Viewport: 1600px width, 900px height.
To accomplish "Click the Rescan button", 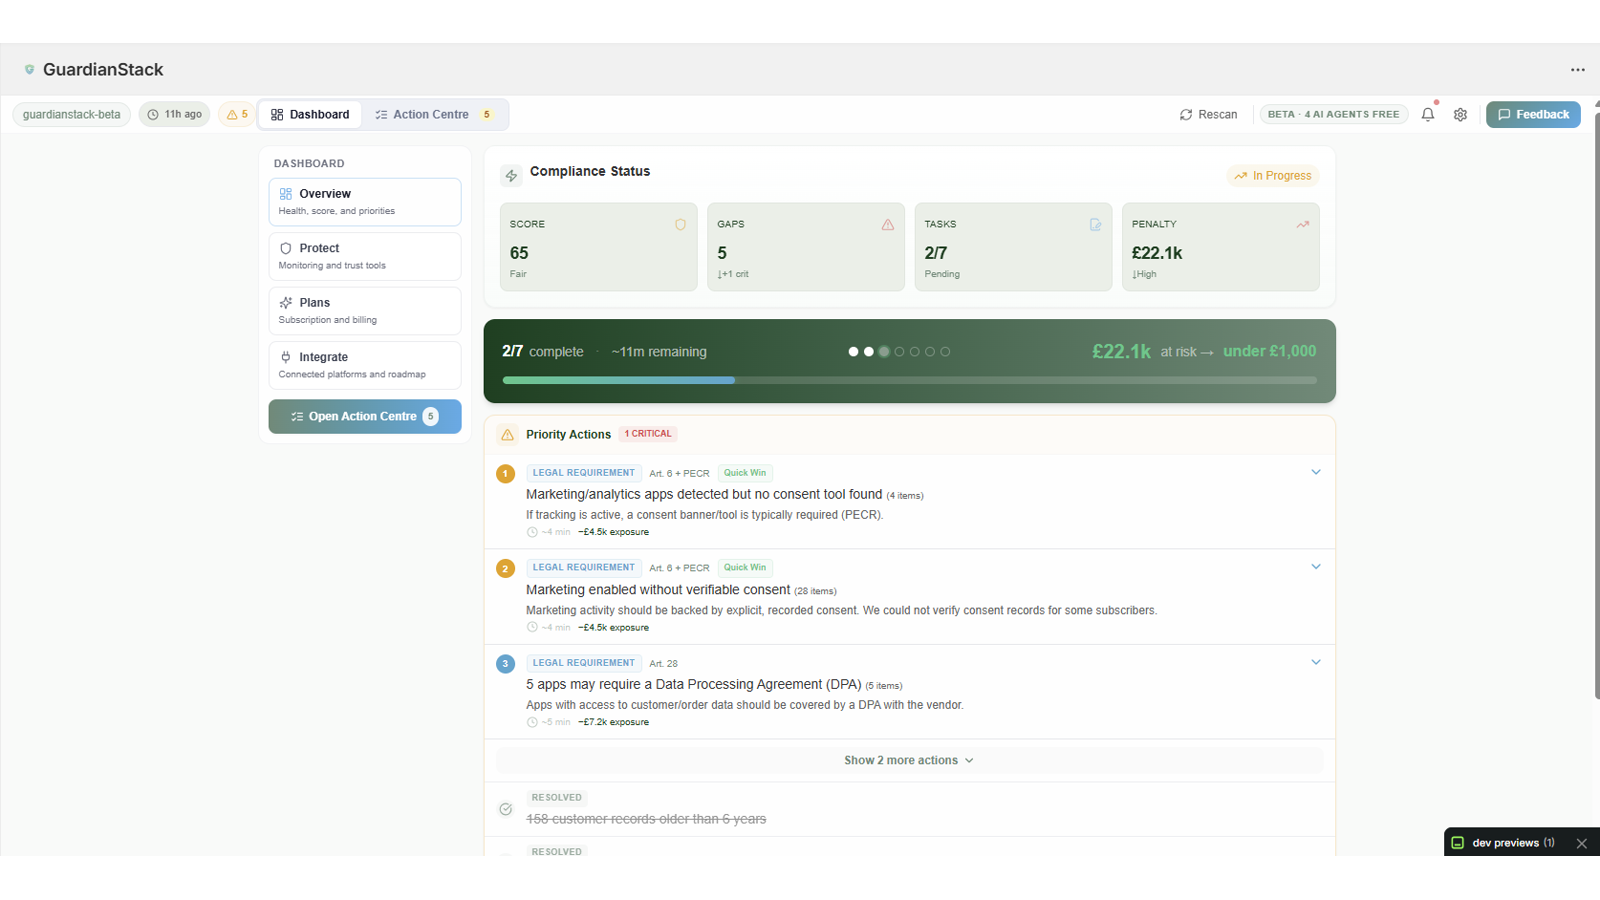I will 1208,115.
